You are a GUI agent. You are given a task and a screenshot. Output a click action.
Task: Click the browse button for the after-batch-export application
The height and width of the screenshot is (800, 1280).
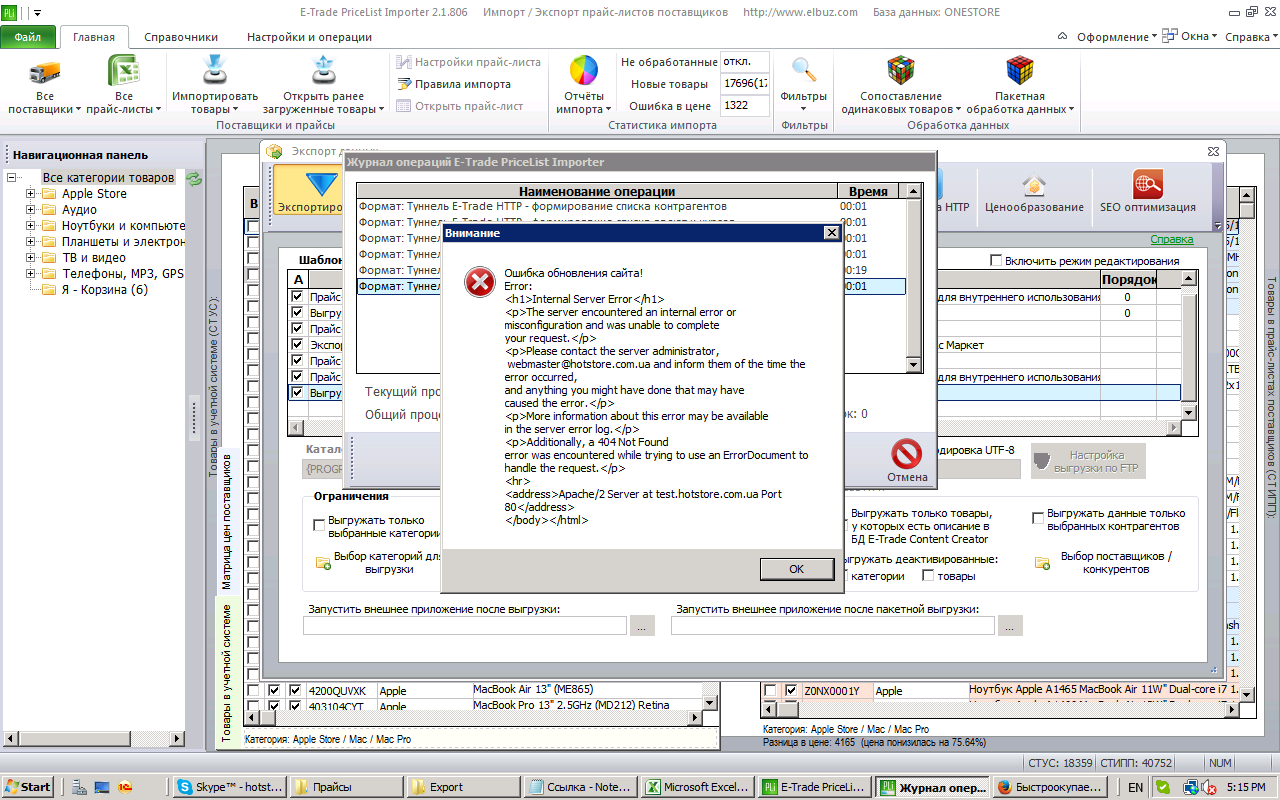pyautogui.click(x=1010, y=626)
